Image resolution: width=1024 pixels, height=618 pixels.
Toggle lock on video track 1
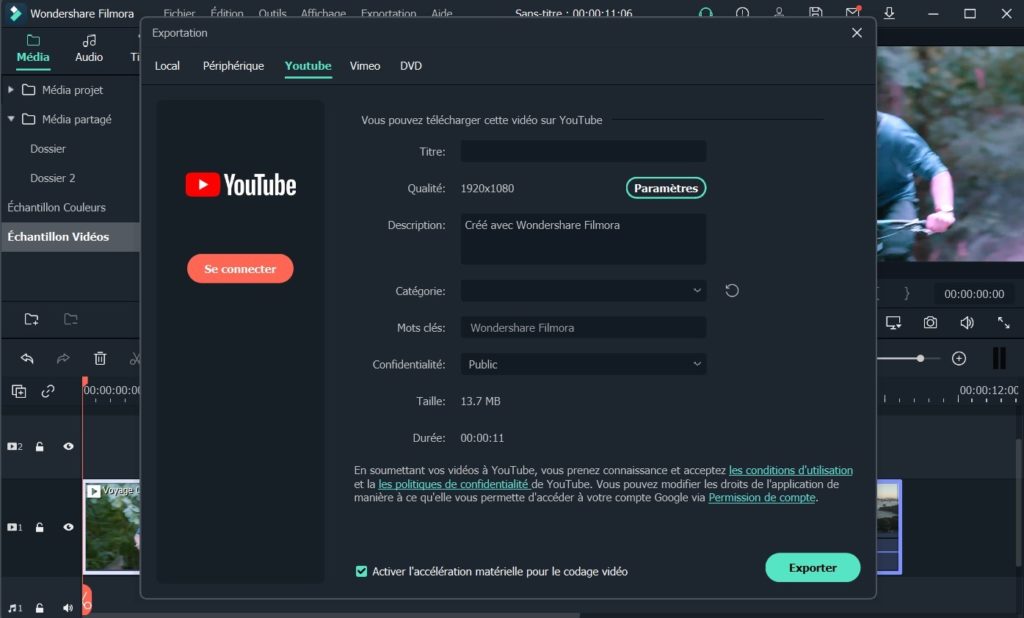click(x=40, y=527)
